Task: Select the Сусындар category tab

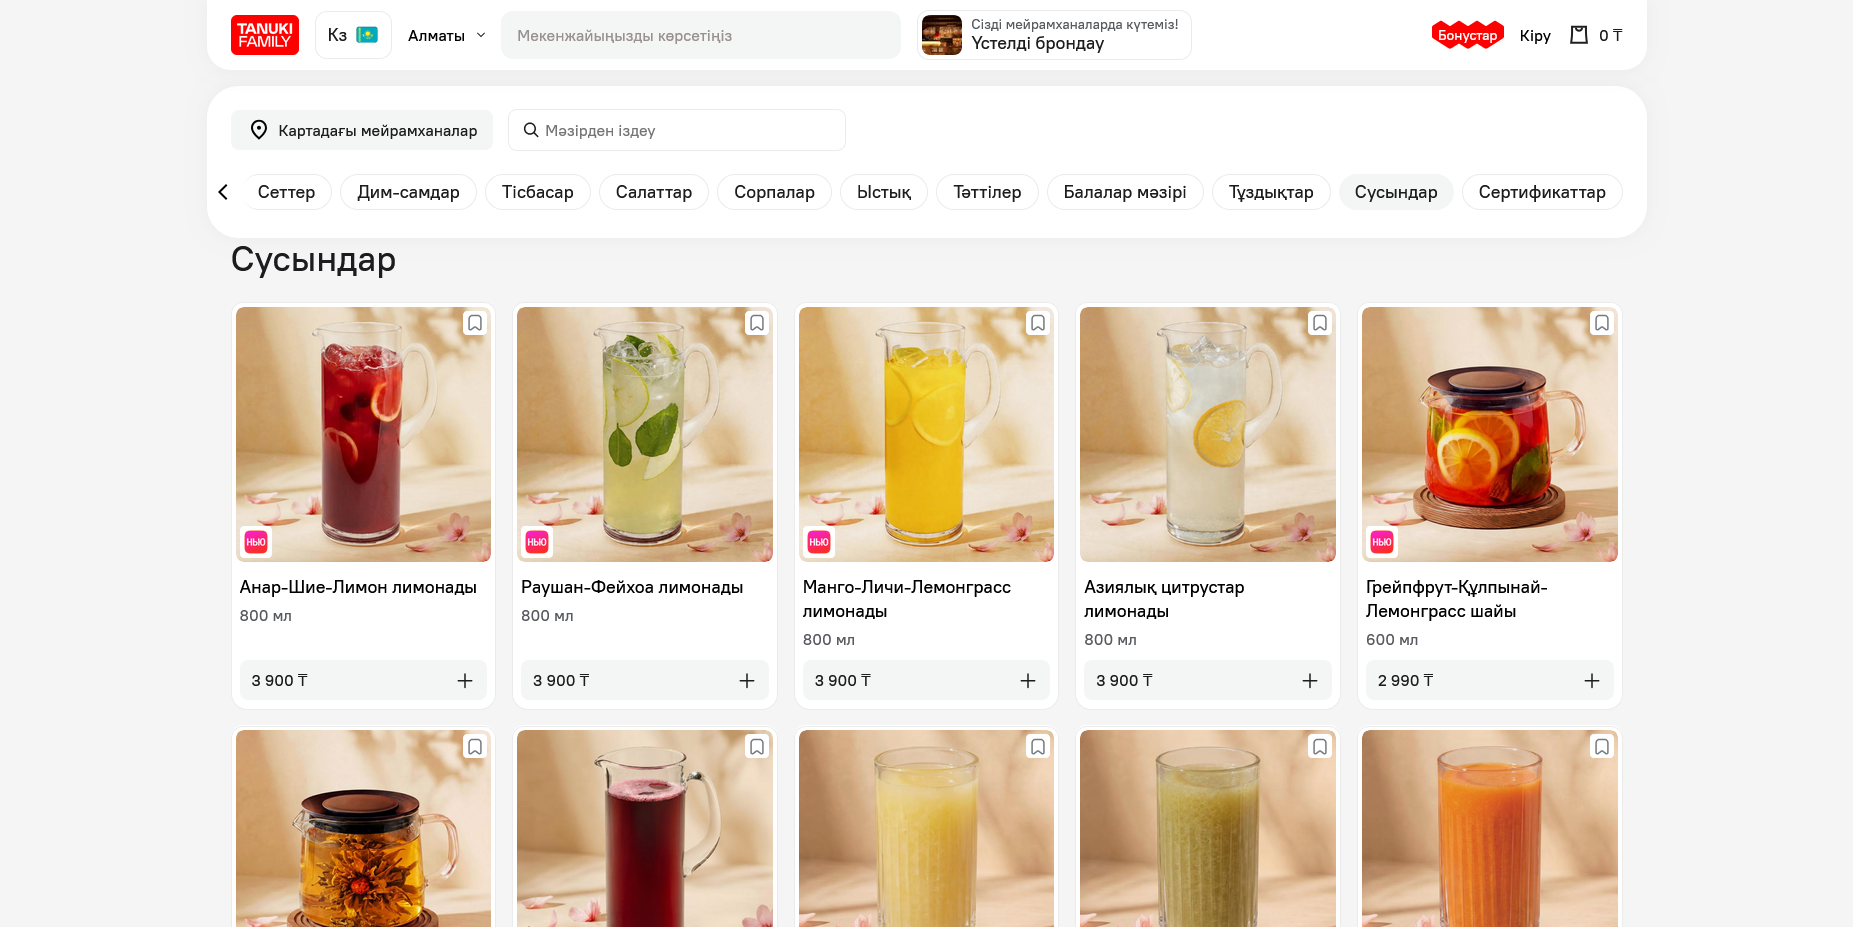Action: [x=1396, y=192]
